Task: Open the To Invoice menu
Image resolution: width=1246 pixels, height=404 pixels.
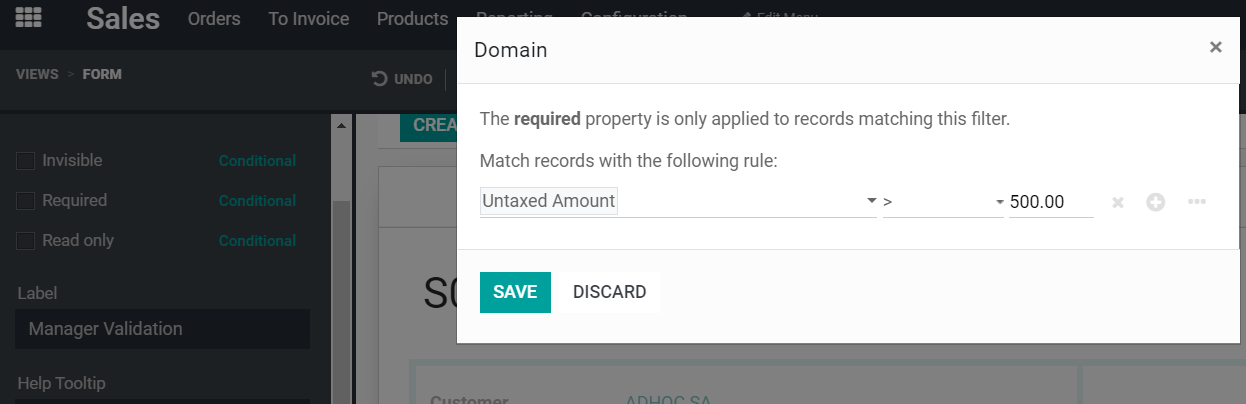Action: [309, 19]
